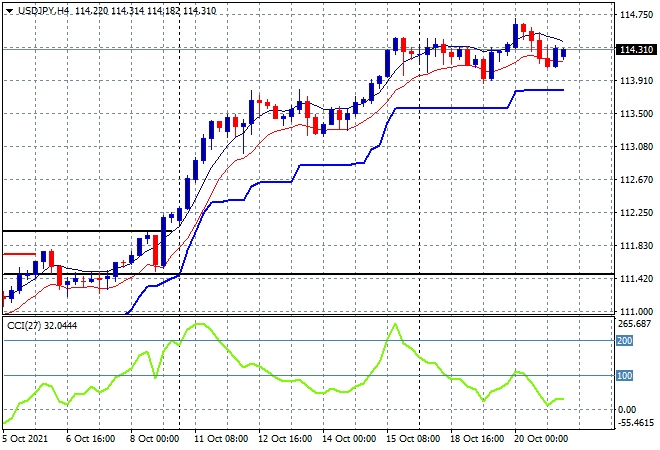The image size is (660, 450).
Task: Click the 100 level tag in the CCI window
Action: point(625,375)
